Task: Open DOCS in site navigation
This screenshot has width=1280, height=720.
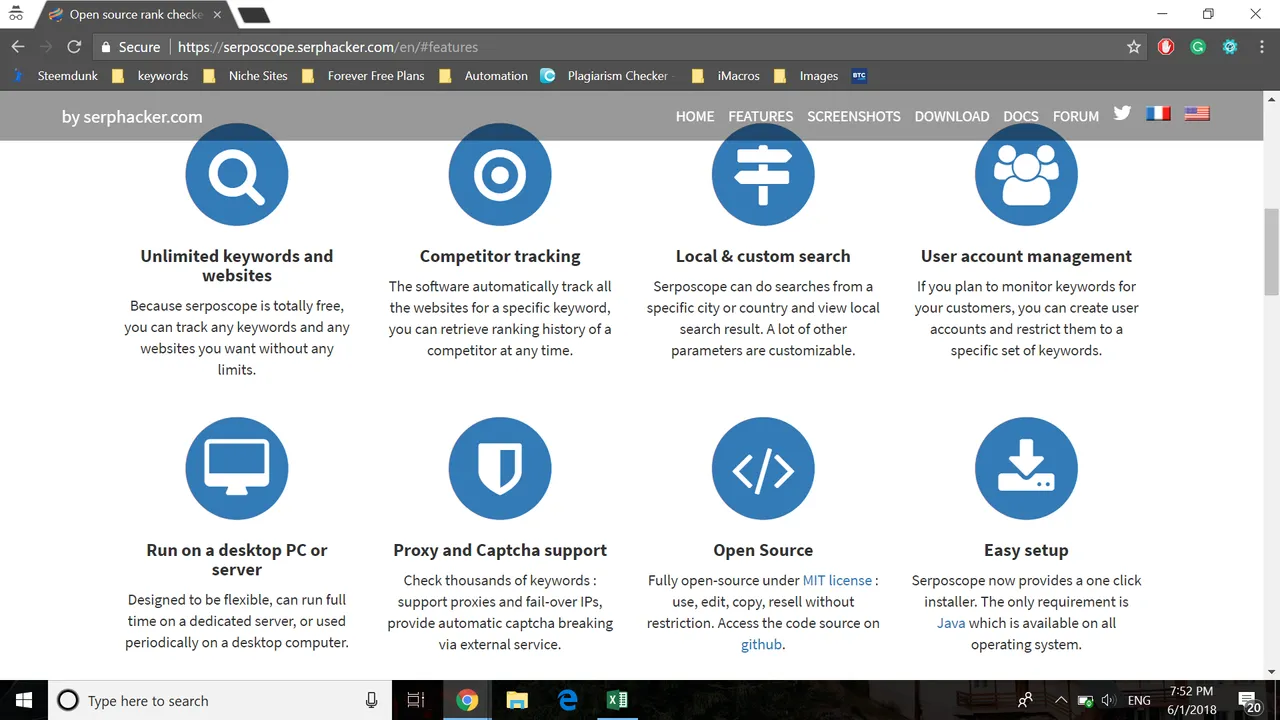Action: pos(1021,116)
